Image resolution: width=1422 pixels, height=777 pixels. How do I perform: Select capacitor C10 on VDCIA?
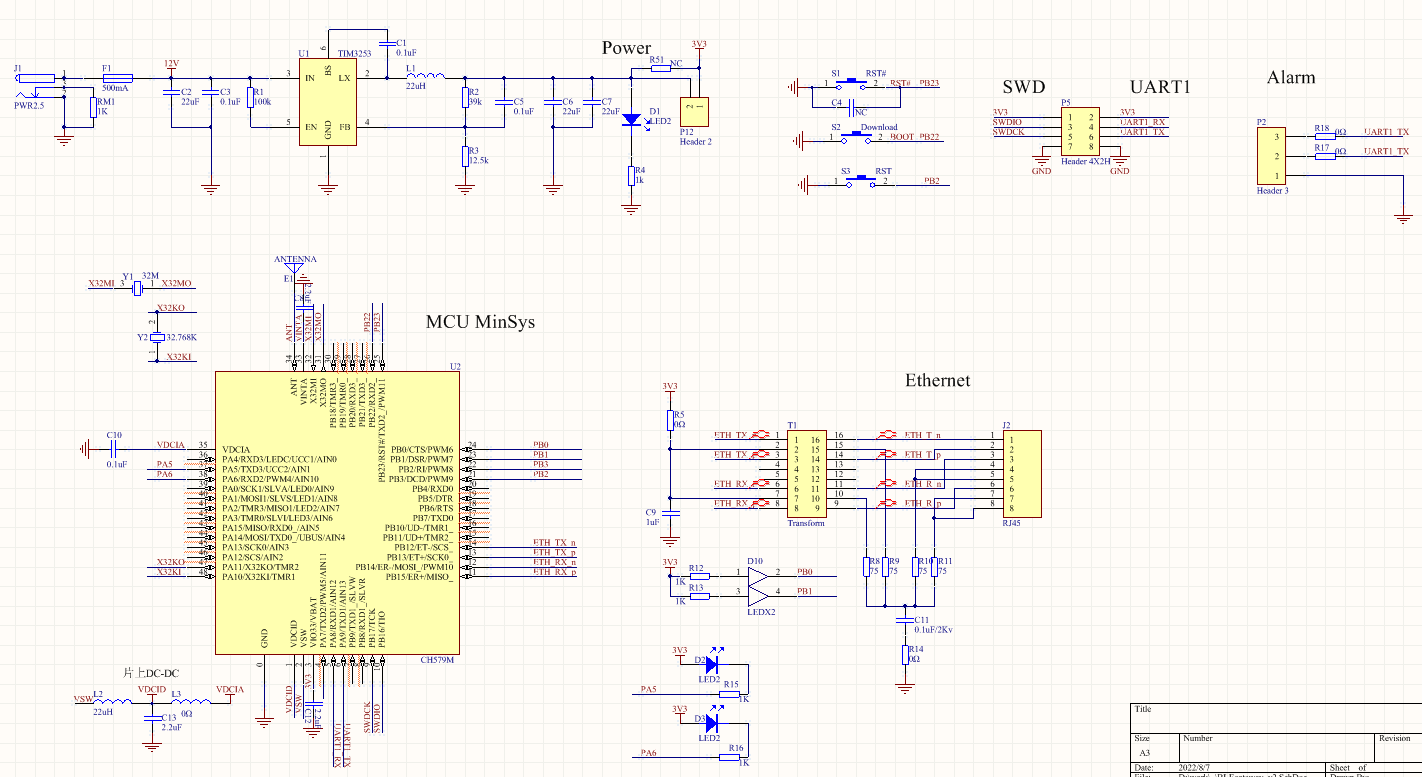(x=113, y=450)
